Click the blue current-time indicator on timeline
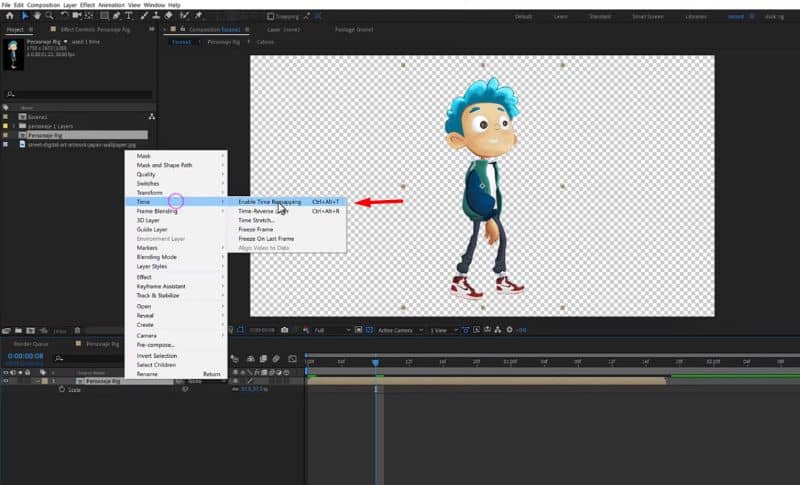The image size is (800, 485). click(x=376, y=362)
